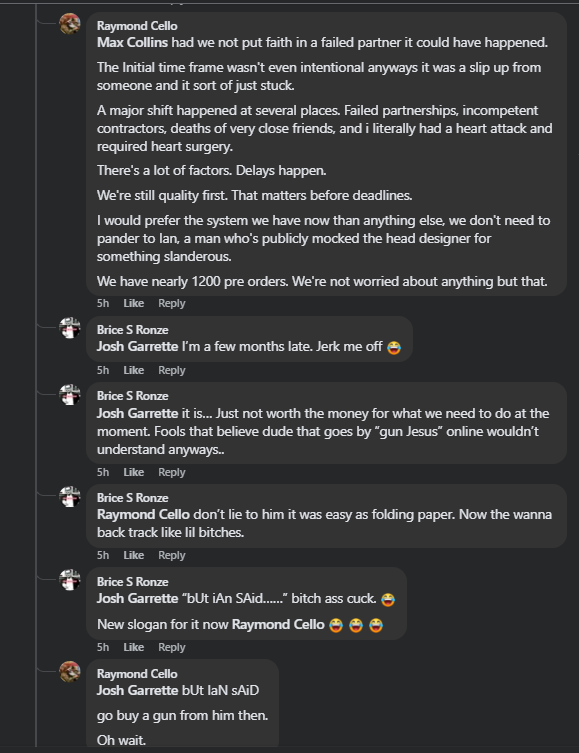Image resolution: width=579 pixels, height=753 pixels.
Task: Click Brice S Ronze avatar beside 'few months late' comment
Action: tap(70, 328)
